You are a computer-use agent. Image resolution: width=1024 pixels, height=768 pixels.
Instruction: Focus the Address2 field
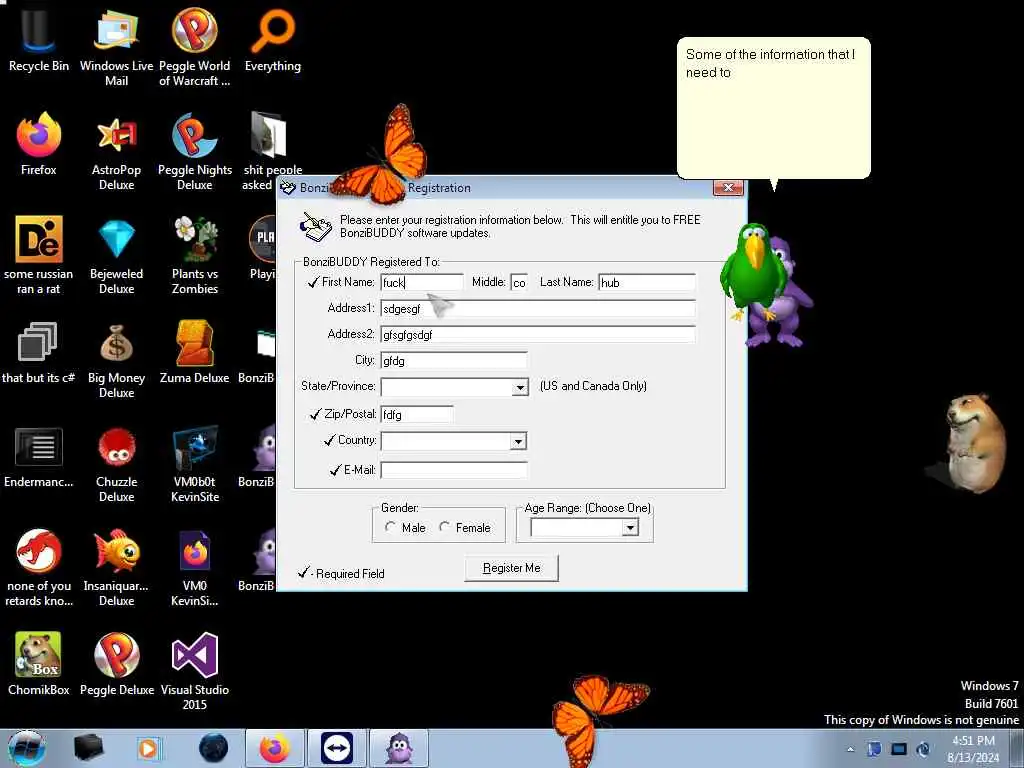pos(538,334)
